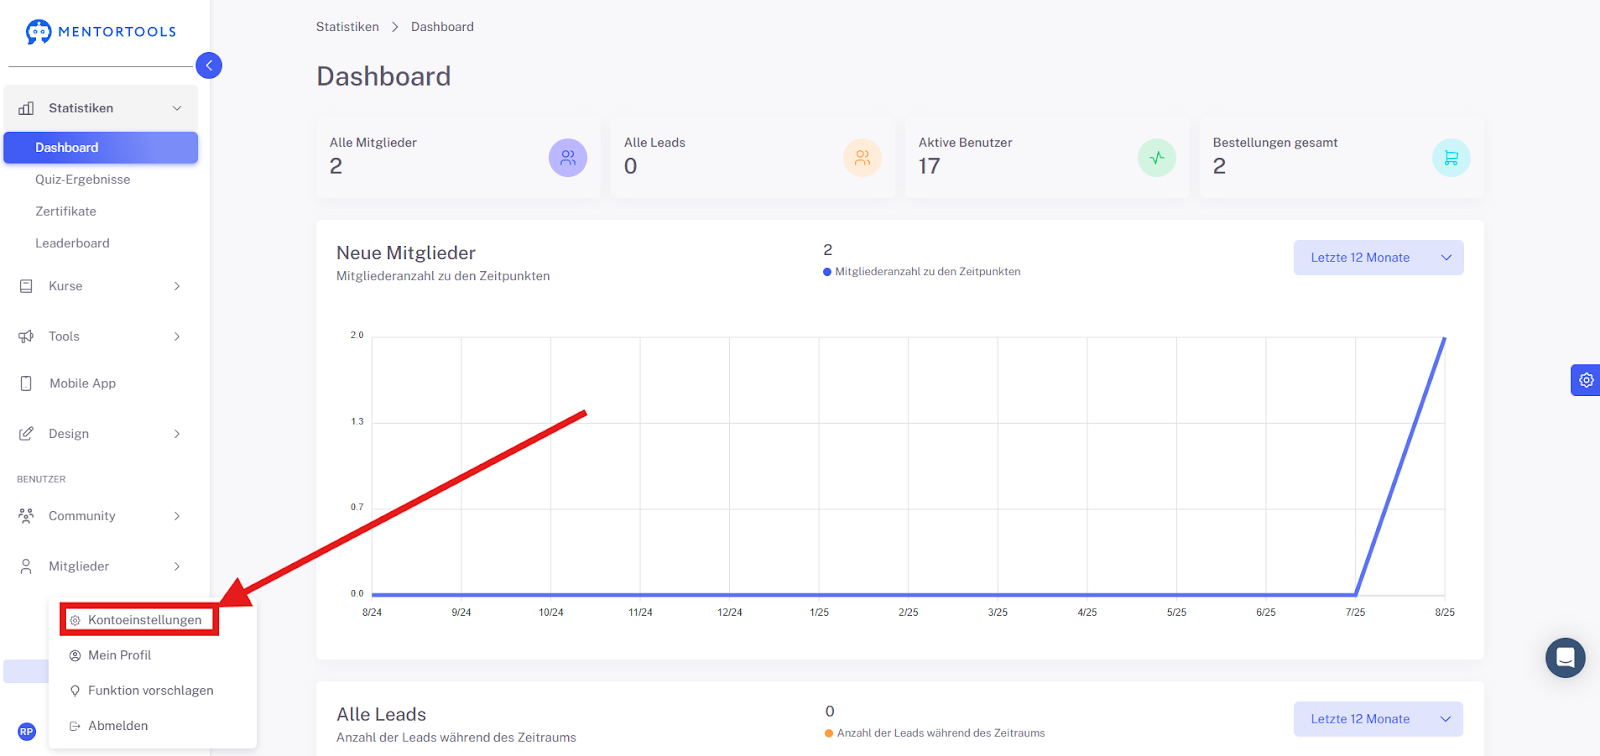Expand the Community sidebar menu

coord(101,516)
